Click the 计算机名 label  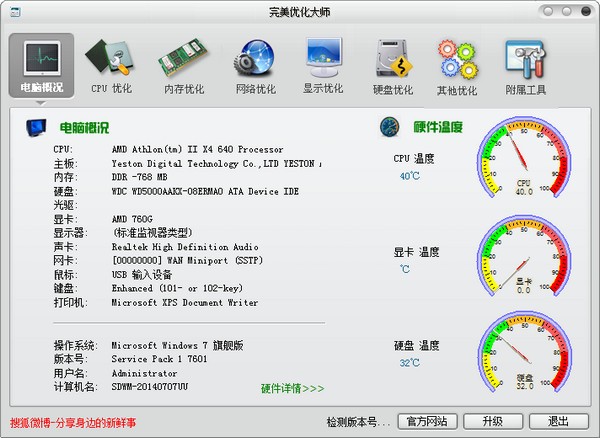click(x=75, y=387)
